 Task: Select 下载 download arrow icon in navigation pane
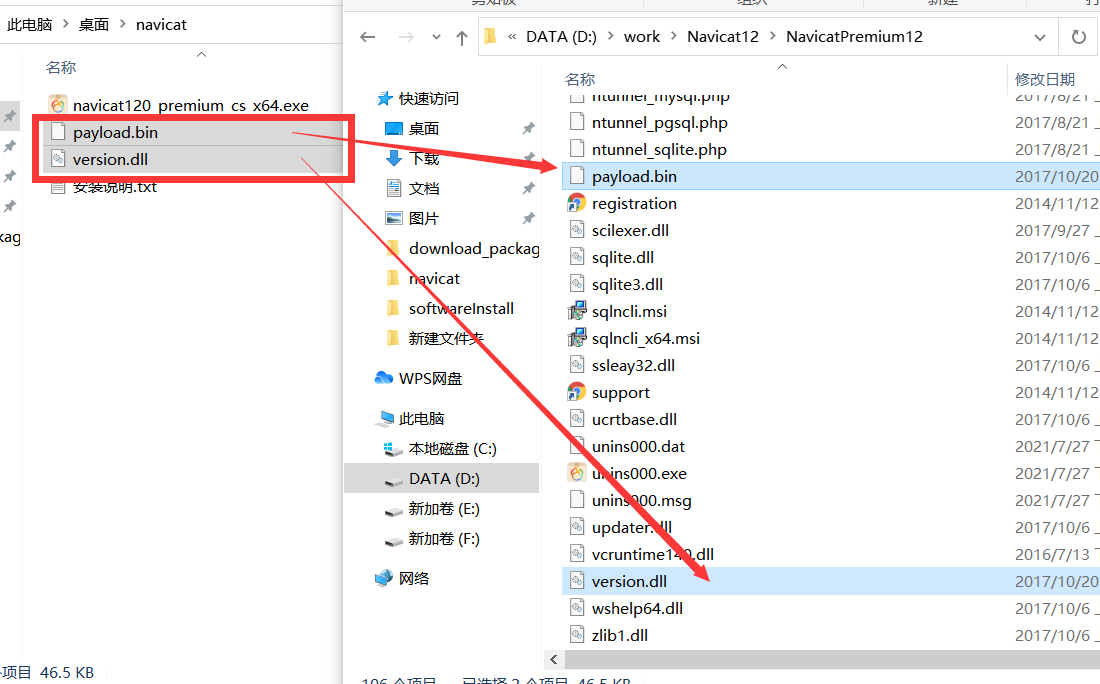pos(394,159)
